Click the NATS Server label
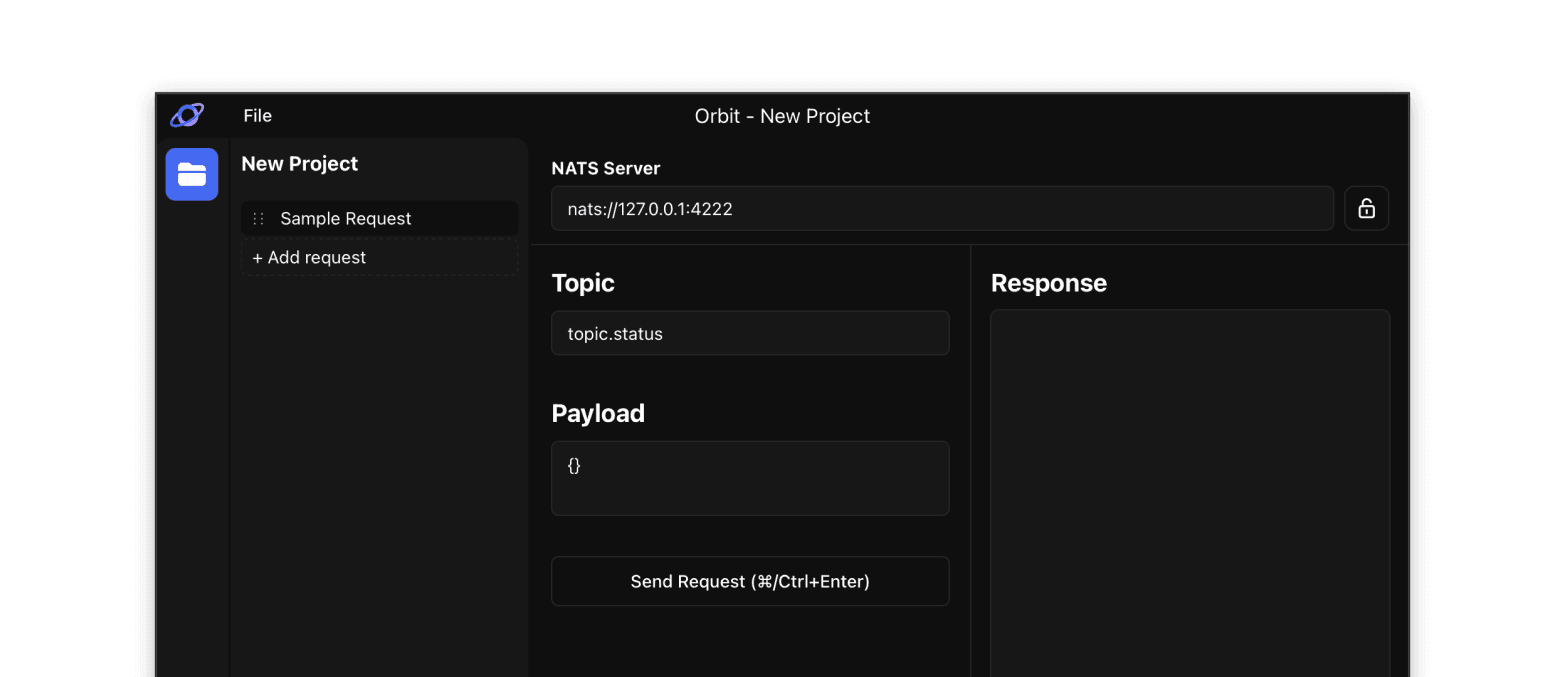 click(x=605, y=169)
